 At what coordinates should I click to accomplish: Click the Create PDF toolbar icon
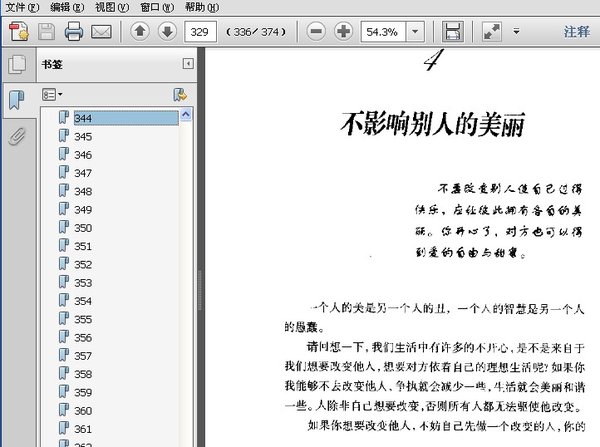(x=18, y=31)
